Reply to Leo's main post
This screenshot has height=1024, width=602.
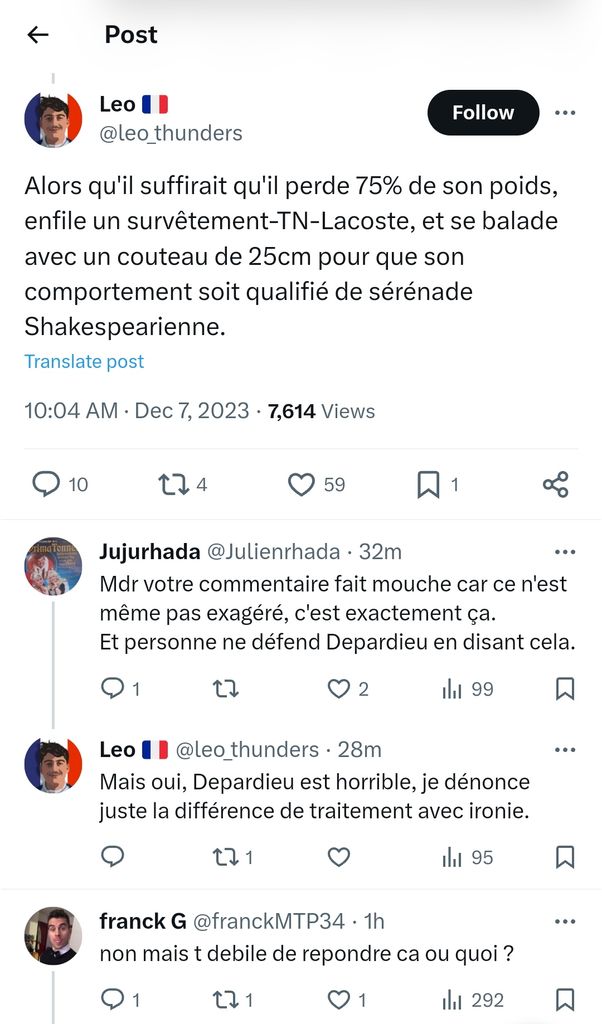click(47, 484)
